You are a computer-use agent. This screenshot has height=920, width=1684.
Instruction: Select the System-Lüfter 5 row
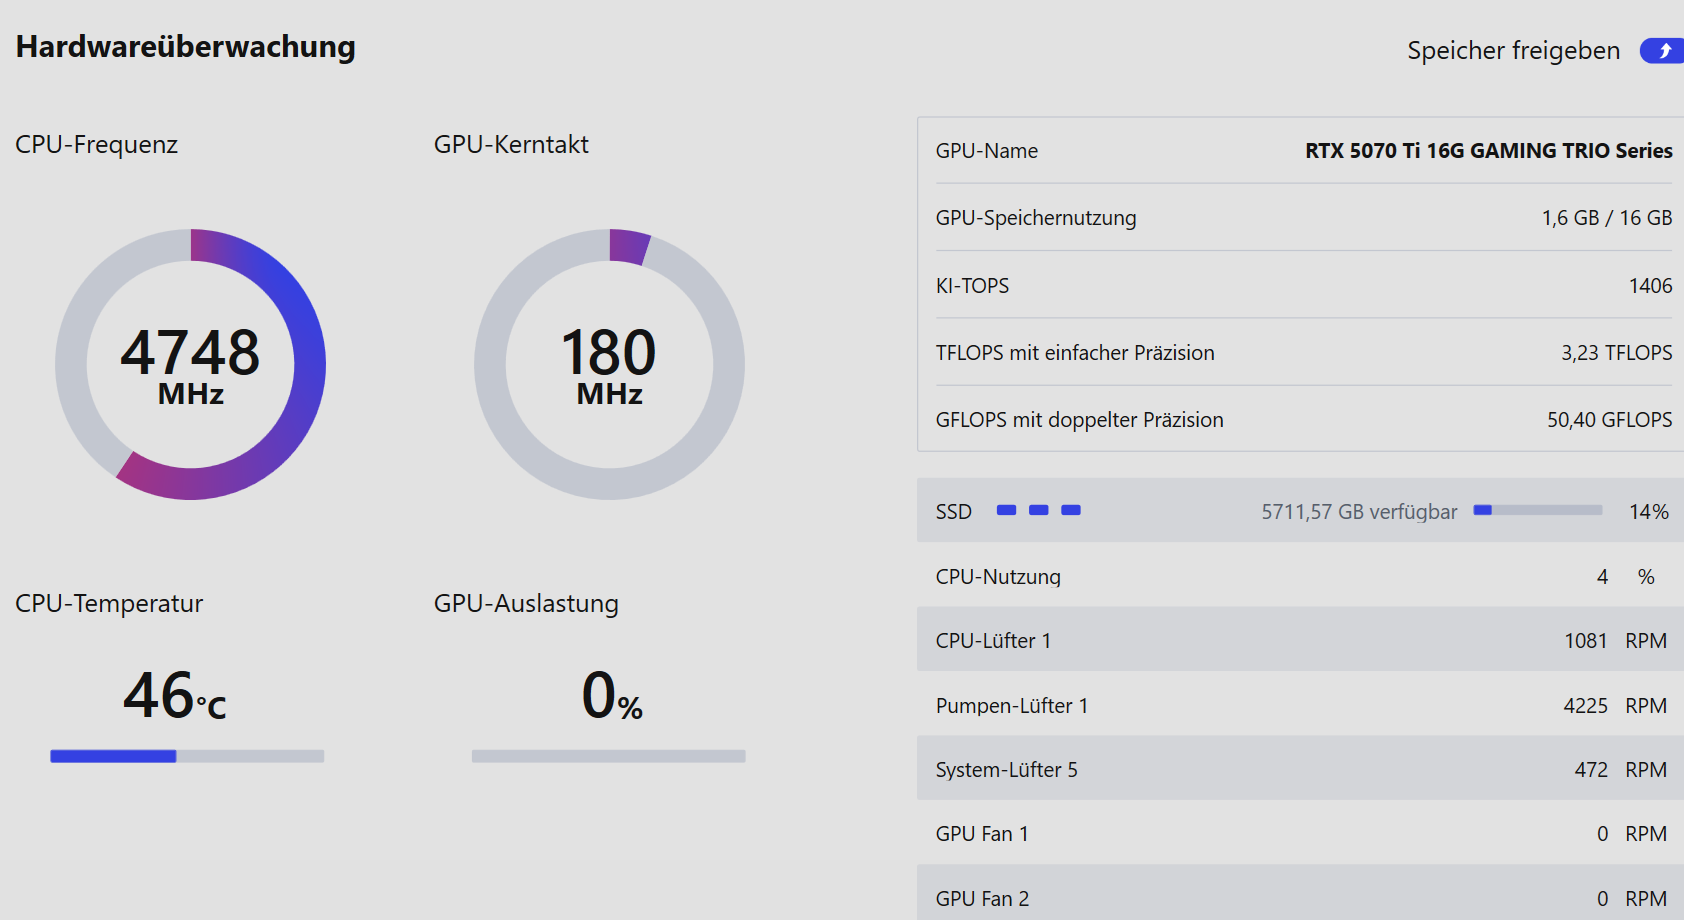1300,769
